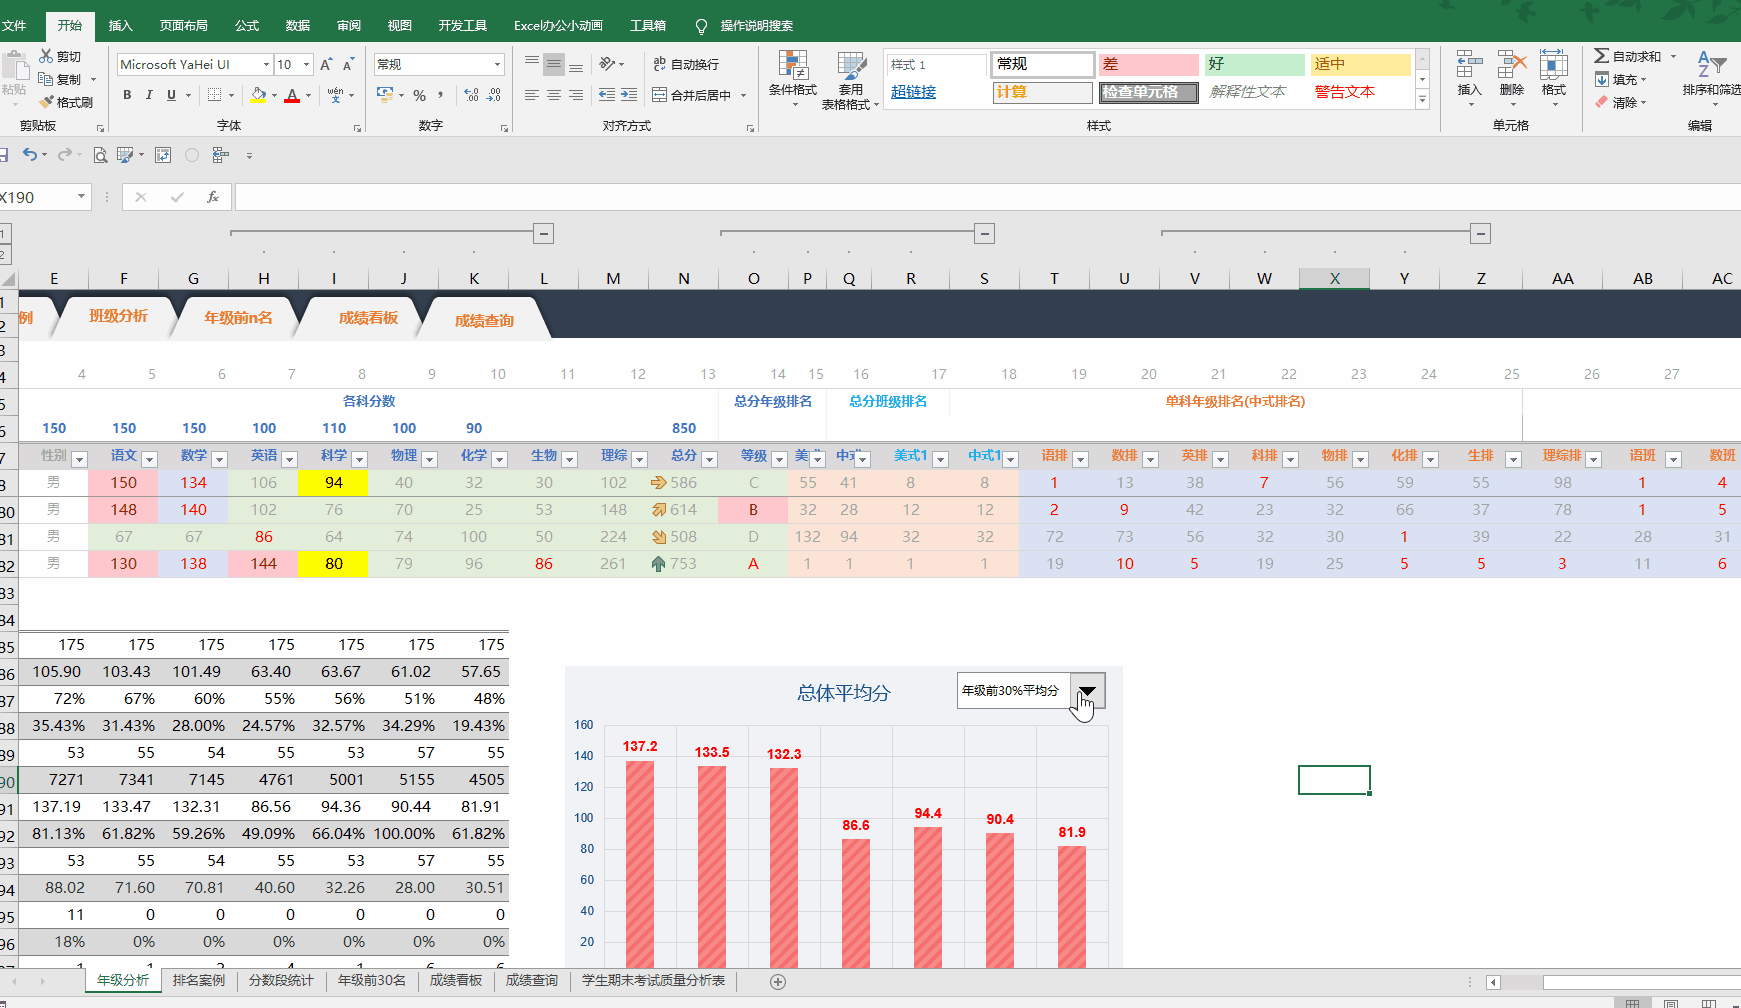The width and height of the screenshot is (1741, 1008).
Task: Click the 成绩查询 navigation button
Action: click(x=484, y=320)
